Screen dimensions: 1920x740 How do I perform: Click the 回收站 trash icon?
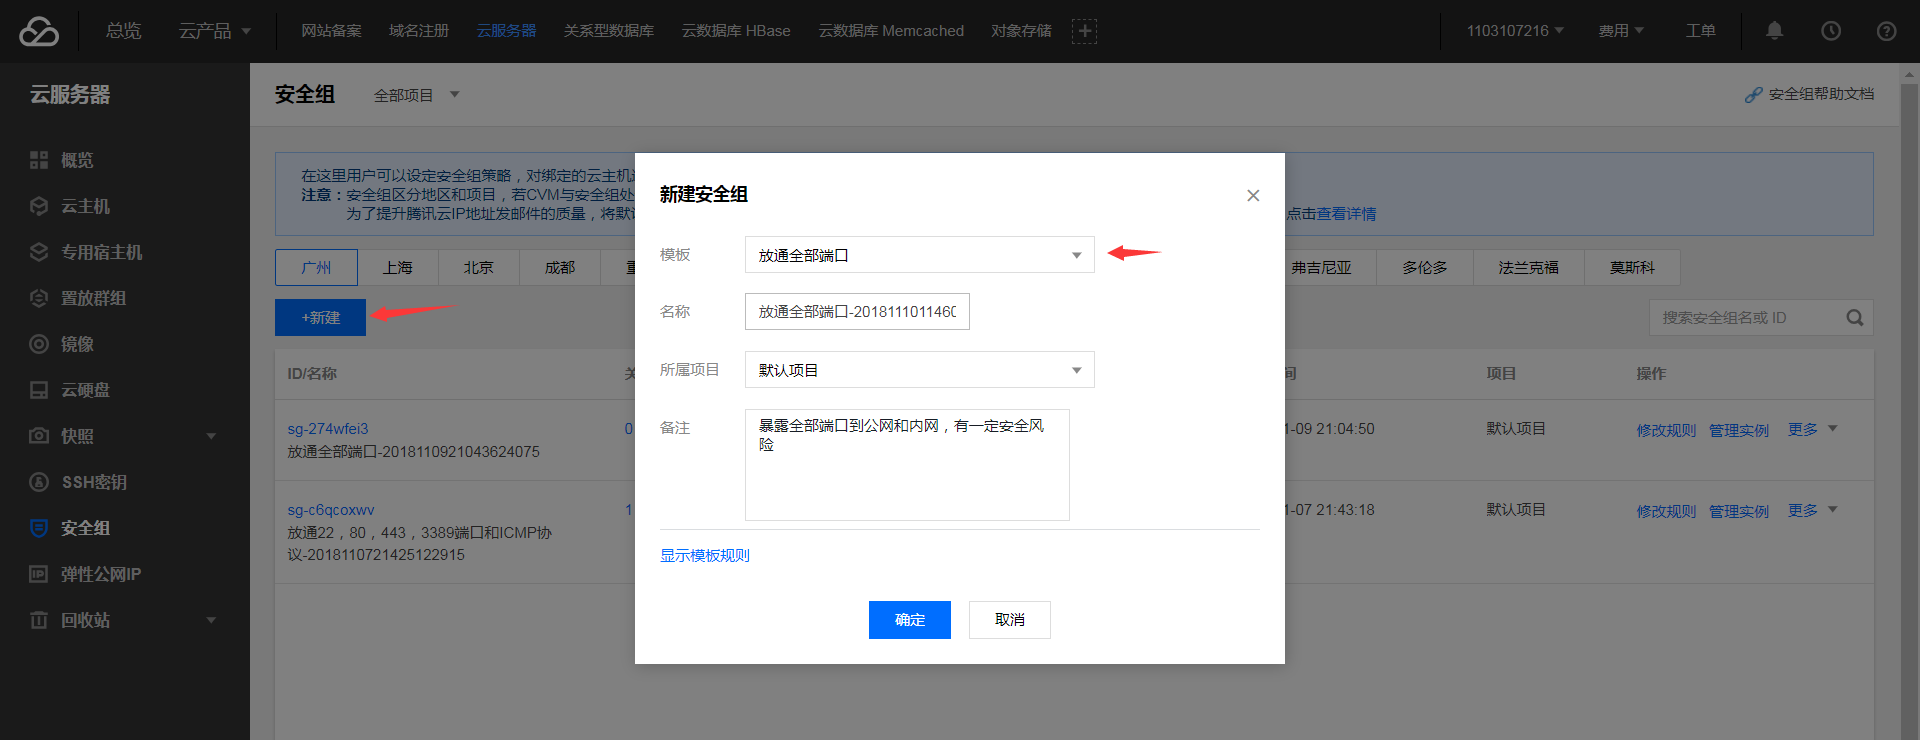[39, 620]
